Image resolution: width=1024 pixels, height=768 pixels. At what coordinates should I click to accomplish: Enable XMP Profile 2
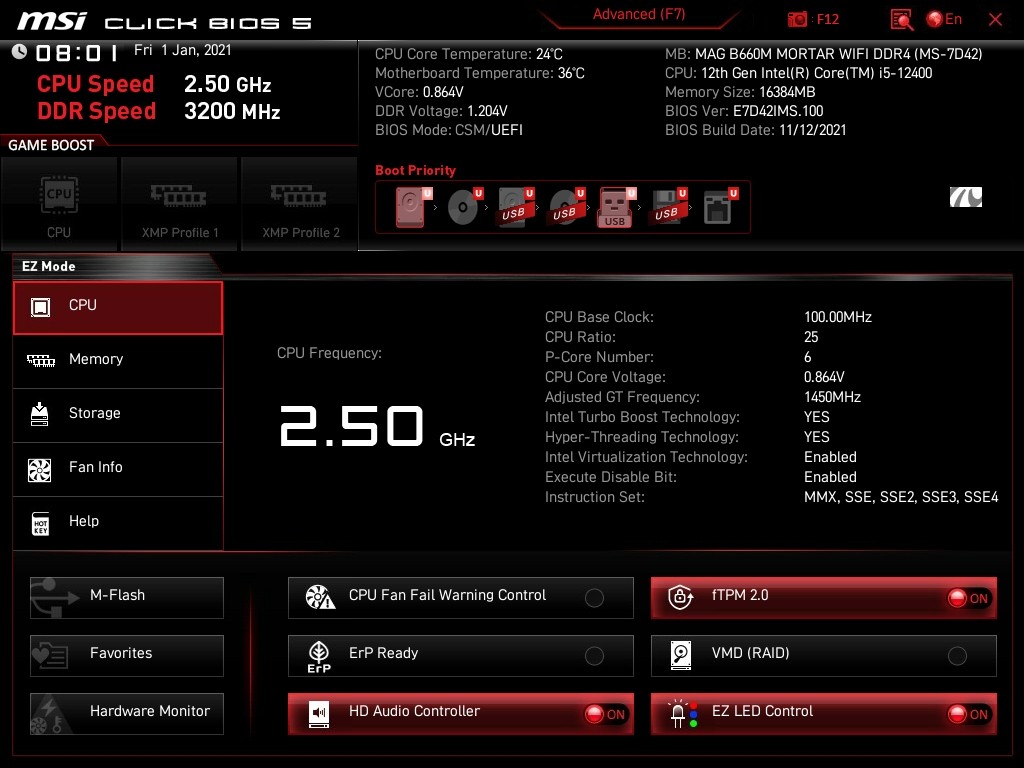click(x=300, y=204)
